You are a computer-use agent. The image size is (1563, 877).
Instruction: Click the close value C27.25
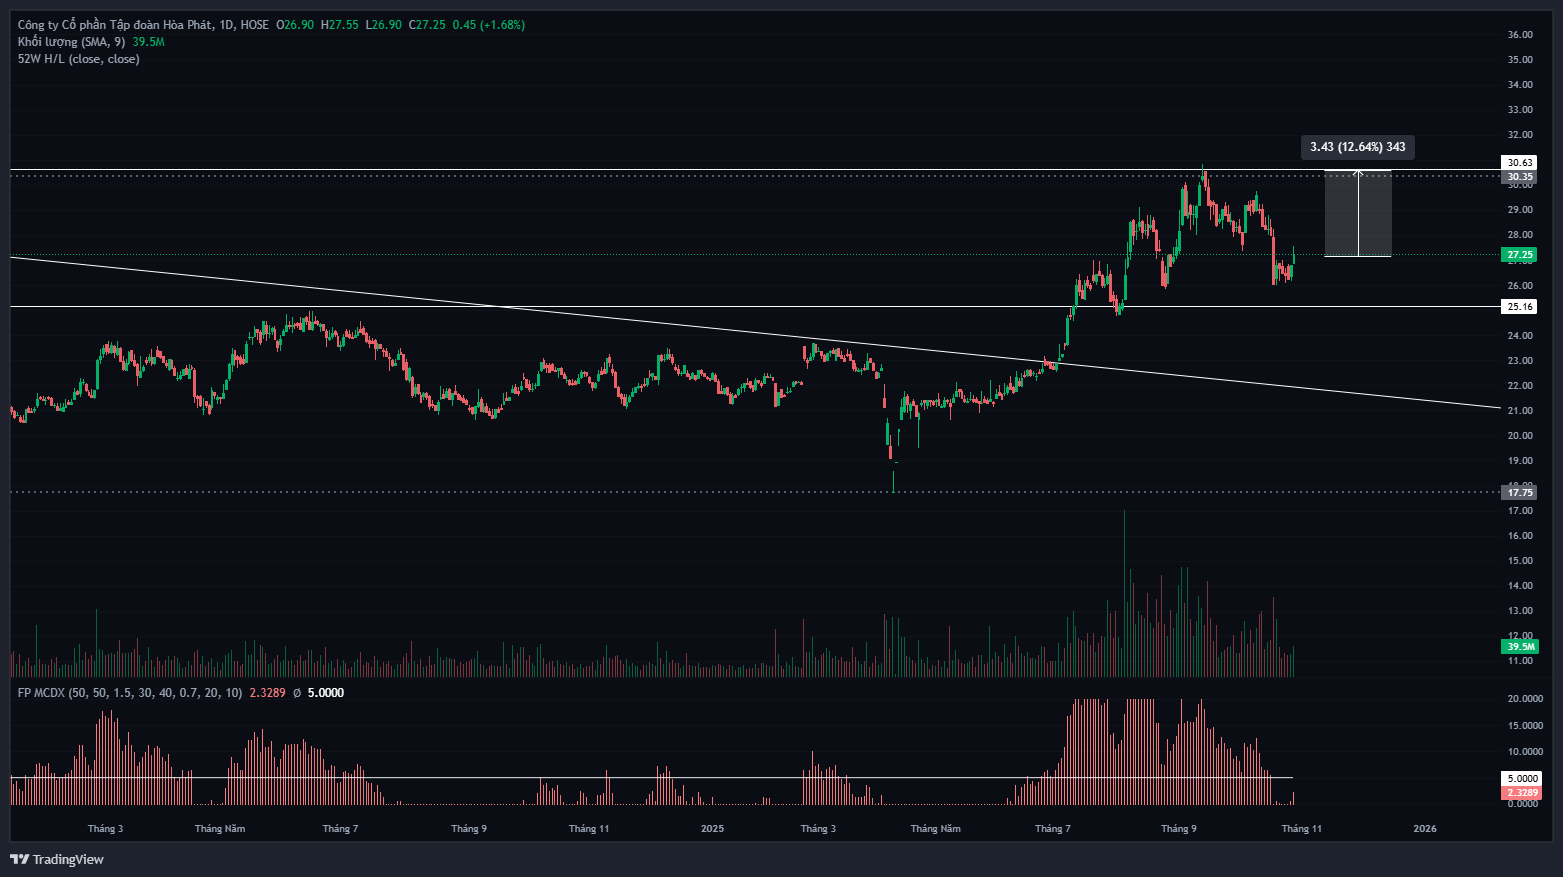tap(427, 25)
